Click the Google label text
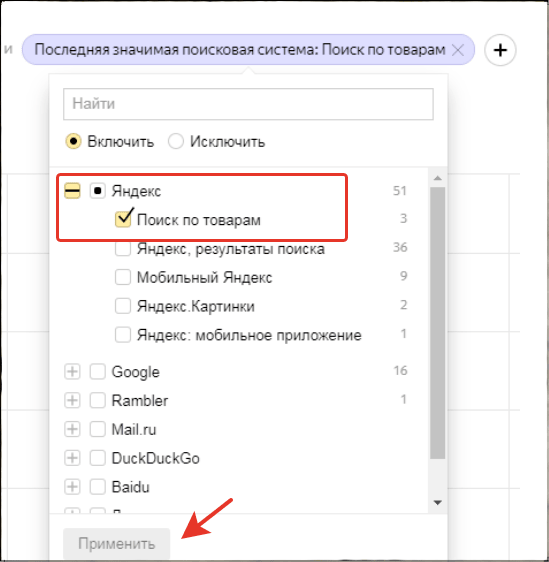Screen dimensions: 549x562 pos(135,372)
